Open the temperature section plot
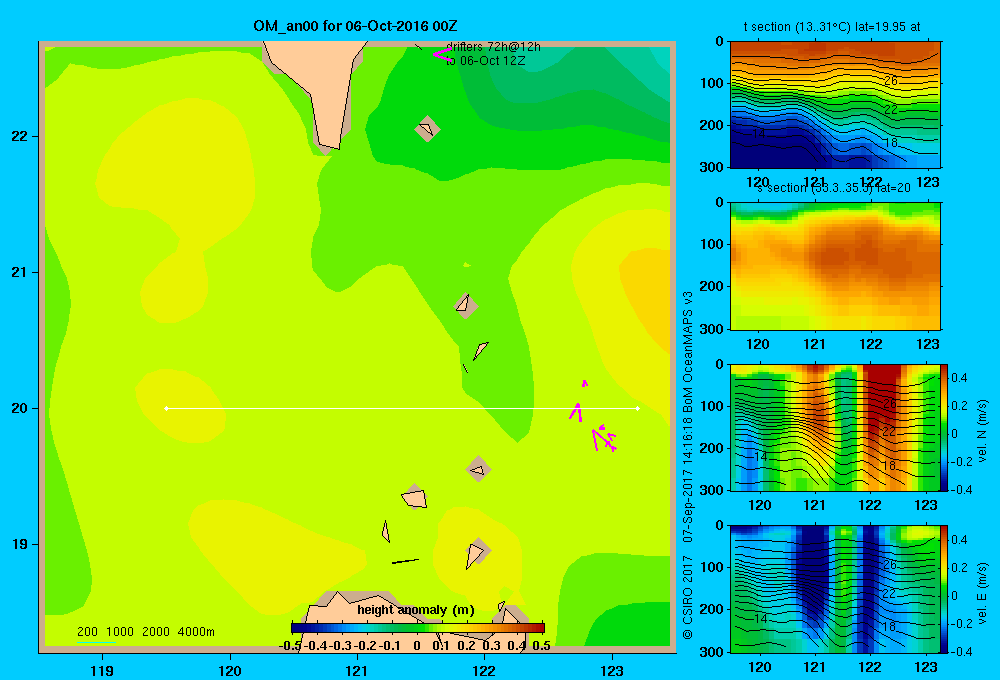The width and height of the screenshot is (1000, 680). [835, 105]
